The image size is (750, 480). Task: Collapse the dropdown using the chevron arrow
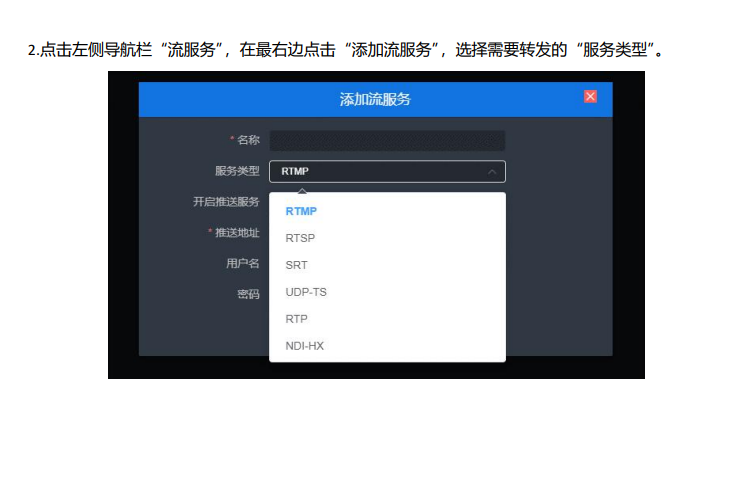point(492,172)
